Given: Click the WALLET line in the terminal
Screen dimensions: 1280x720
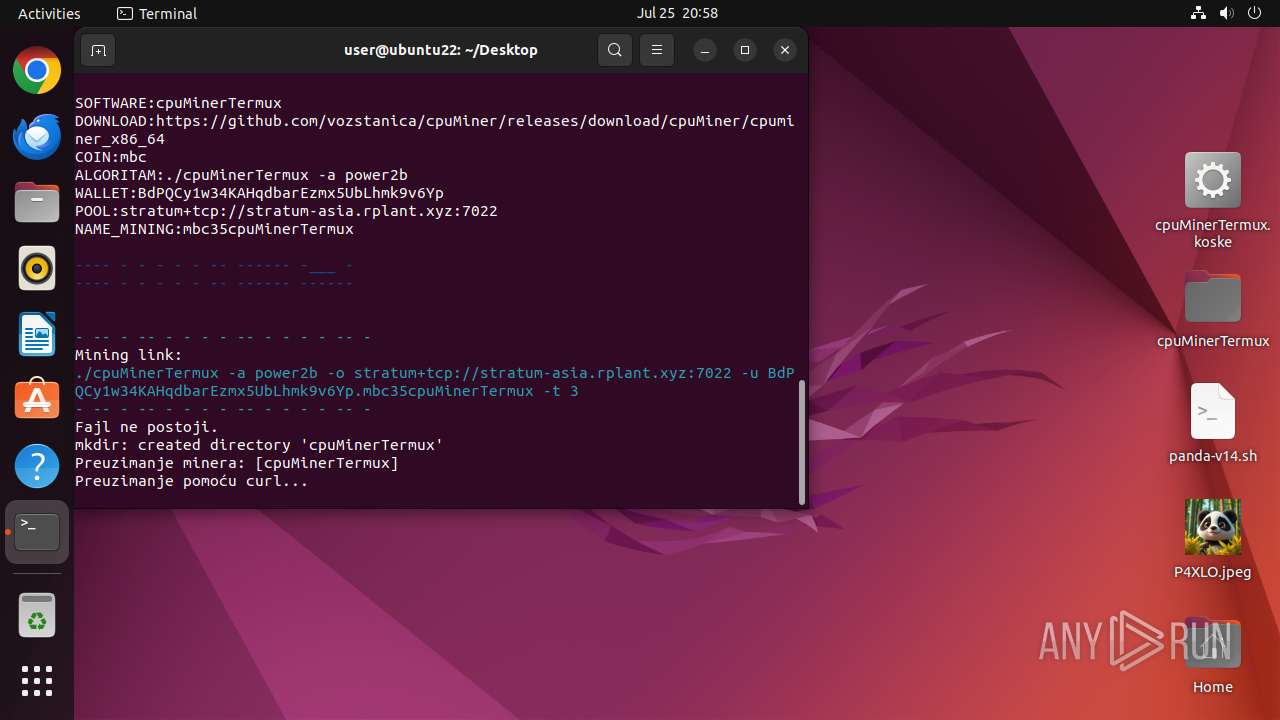Looking at the screenshot, I should coord(259,193).
